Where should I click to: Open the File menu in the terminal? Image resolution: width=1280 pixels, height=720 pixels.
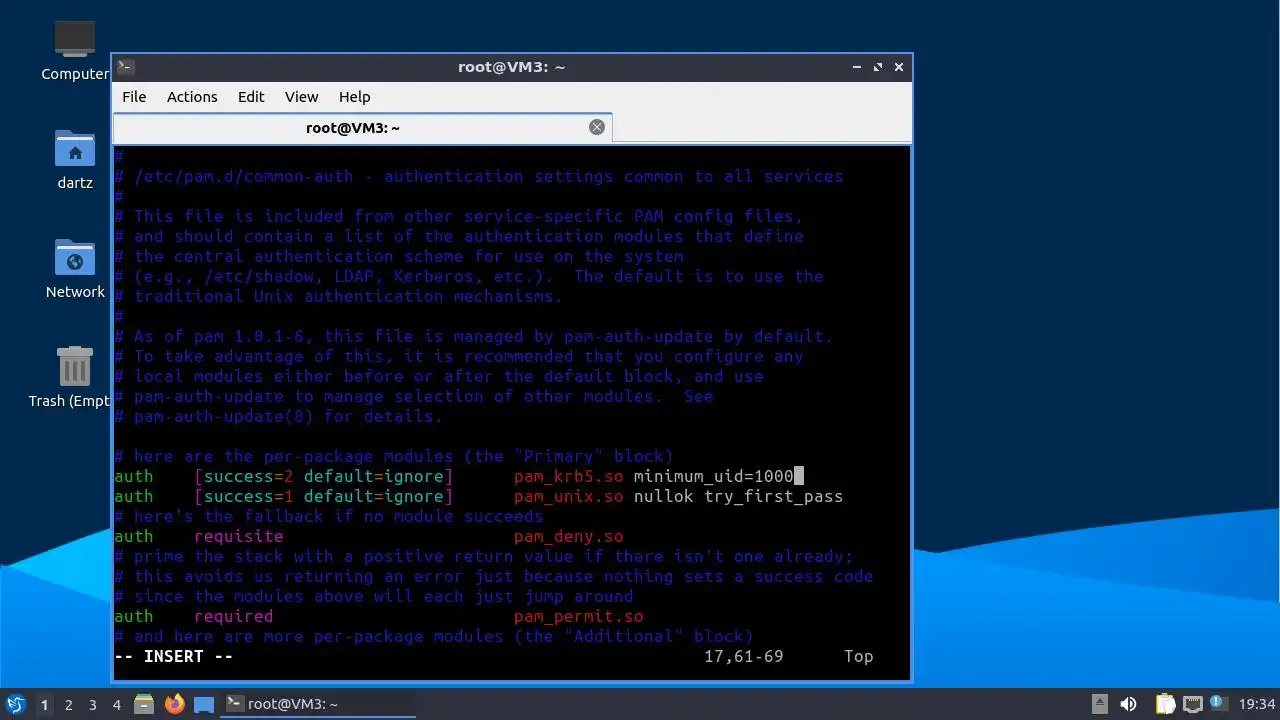(134, 97)
